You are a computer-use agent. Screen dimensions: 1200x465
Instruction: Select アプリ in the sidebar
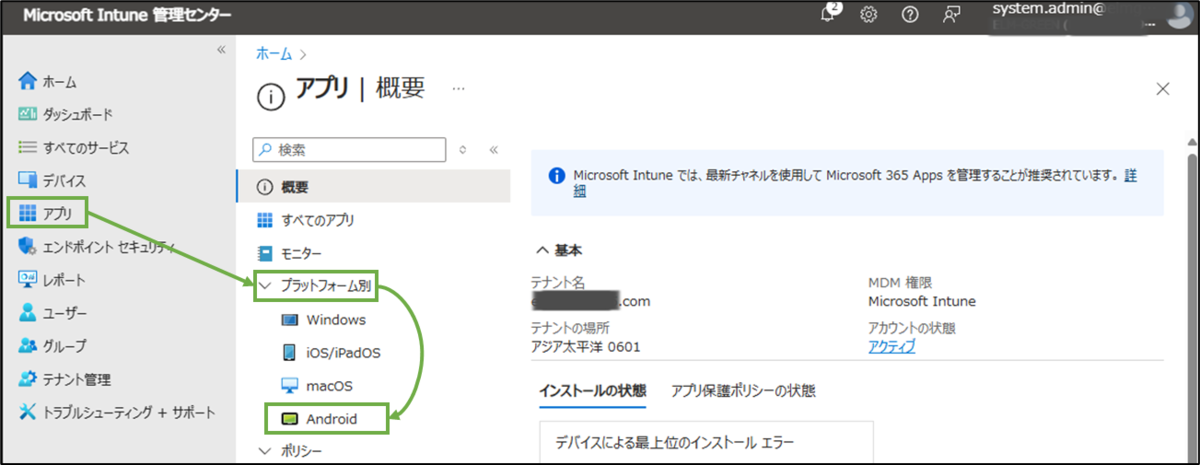tap(46, 213)
